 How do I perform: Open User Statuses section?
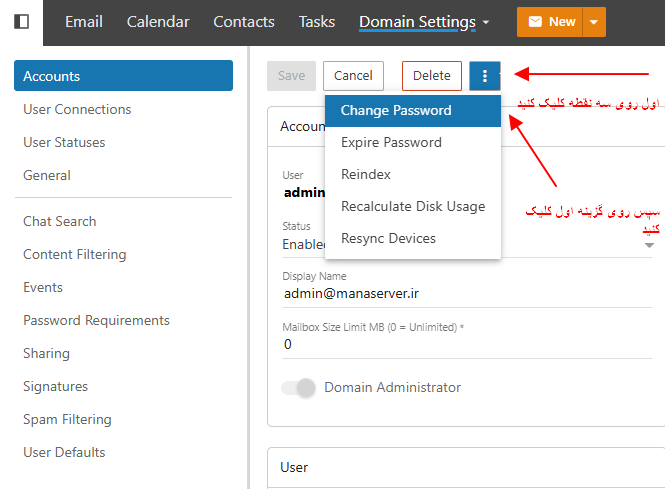point(64,143)
